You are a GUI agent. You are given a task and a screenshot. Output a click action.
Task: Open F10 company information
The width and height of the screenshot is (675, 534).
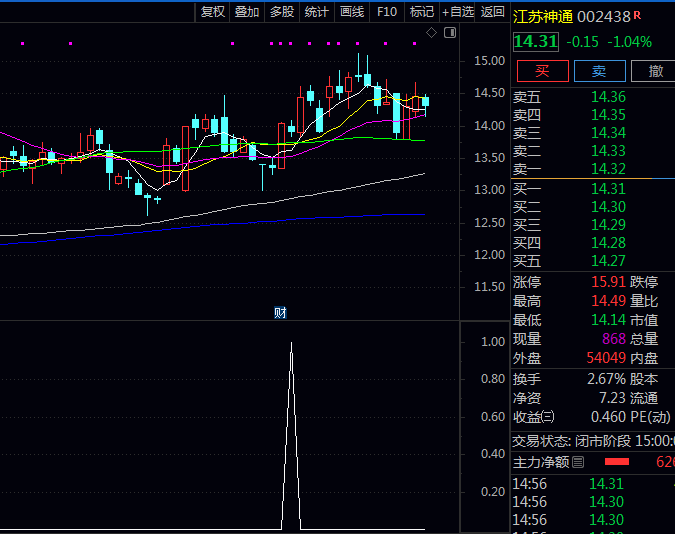pyautogui.click(x=387, y=12)
